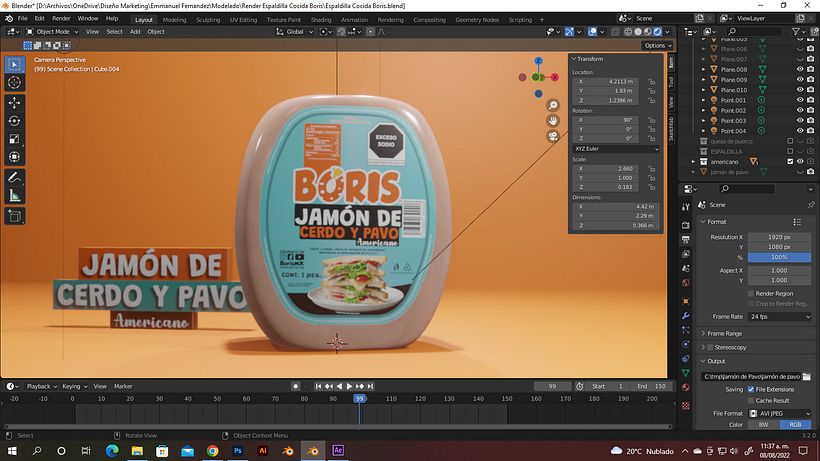Enable the Render Region checkbox
This screenshot has width=820, height=461.
[x=750, y=293]
